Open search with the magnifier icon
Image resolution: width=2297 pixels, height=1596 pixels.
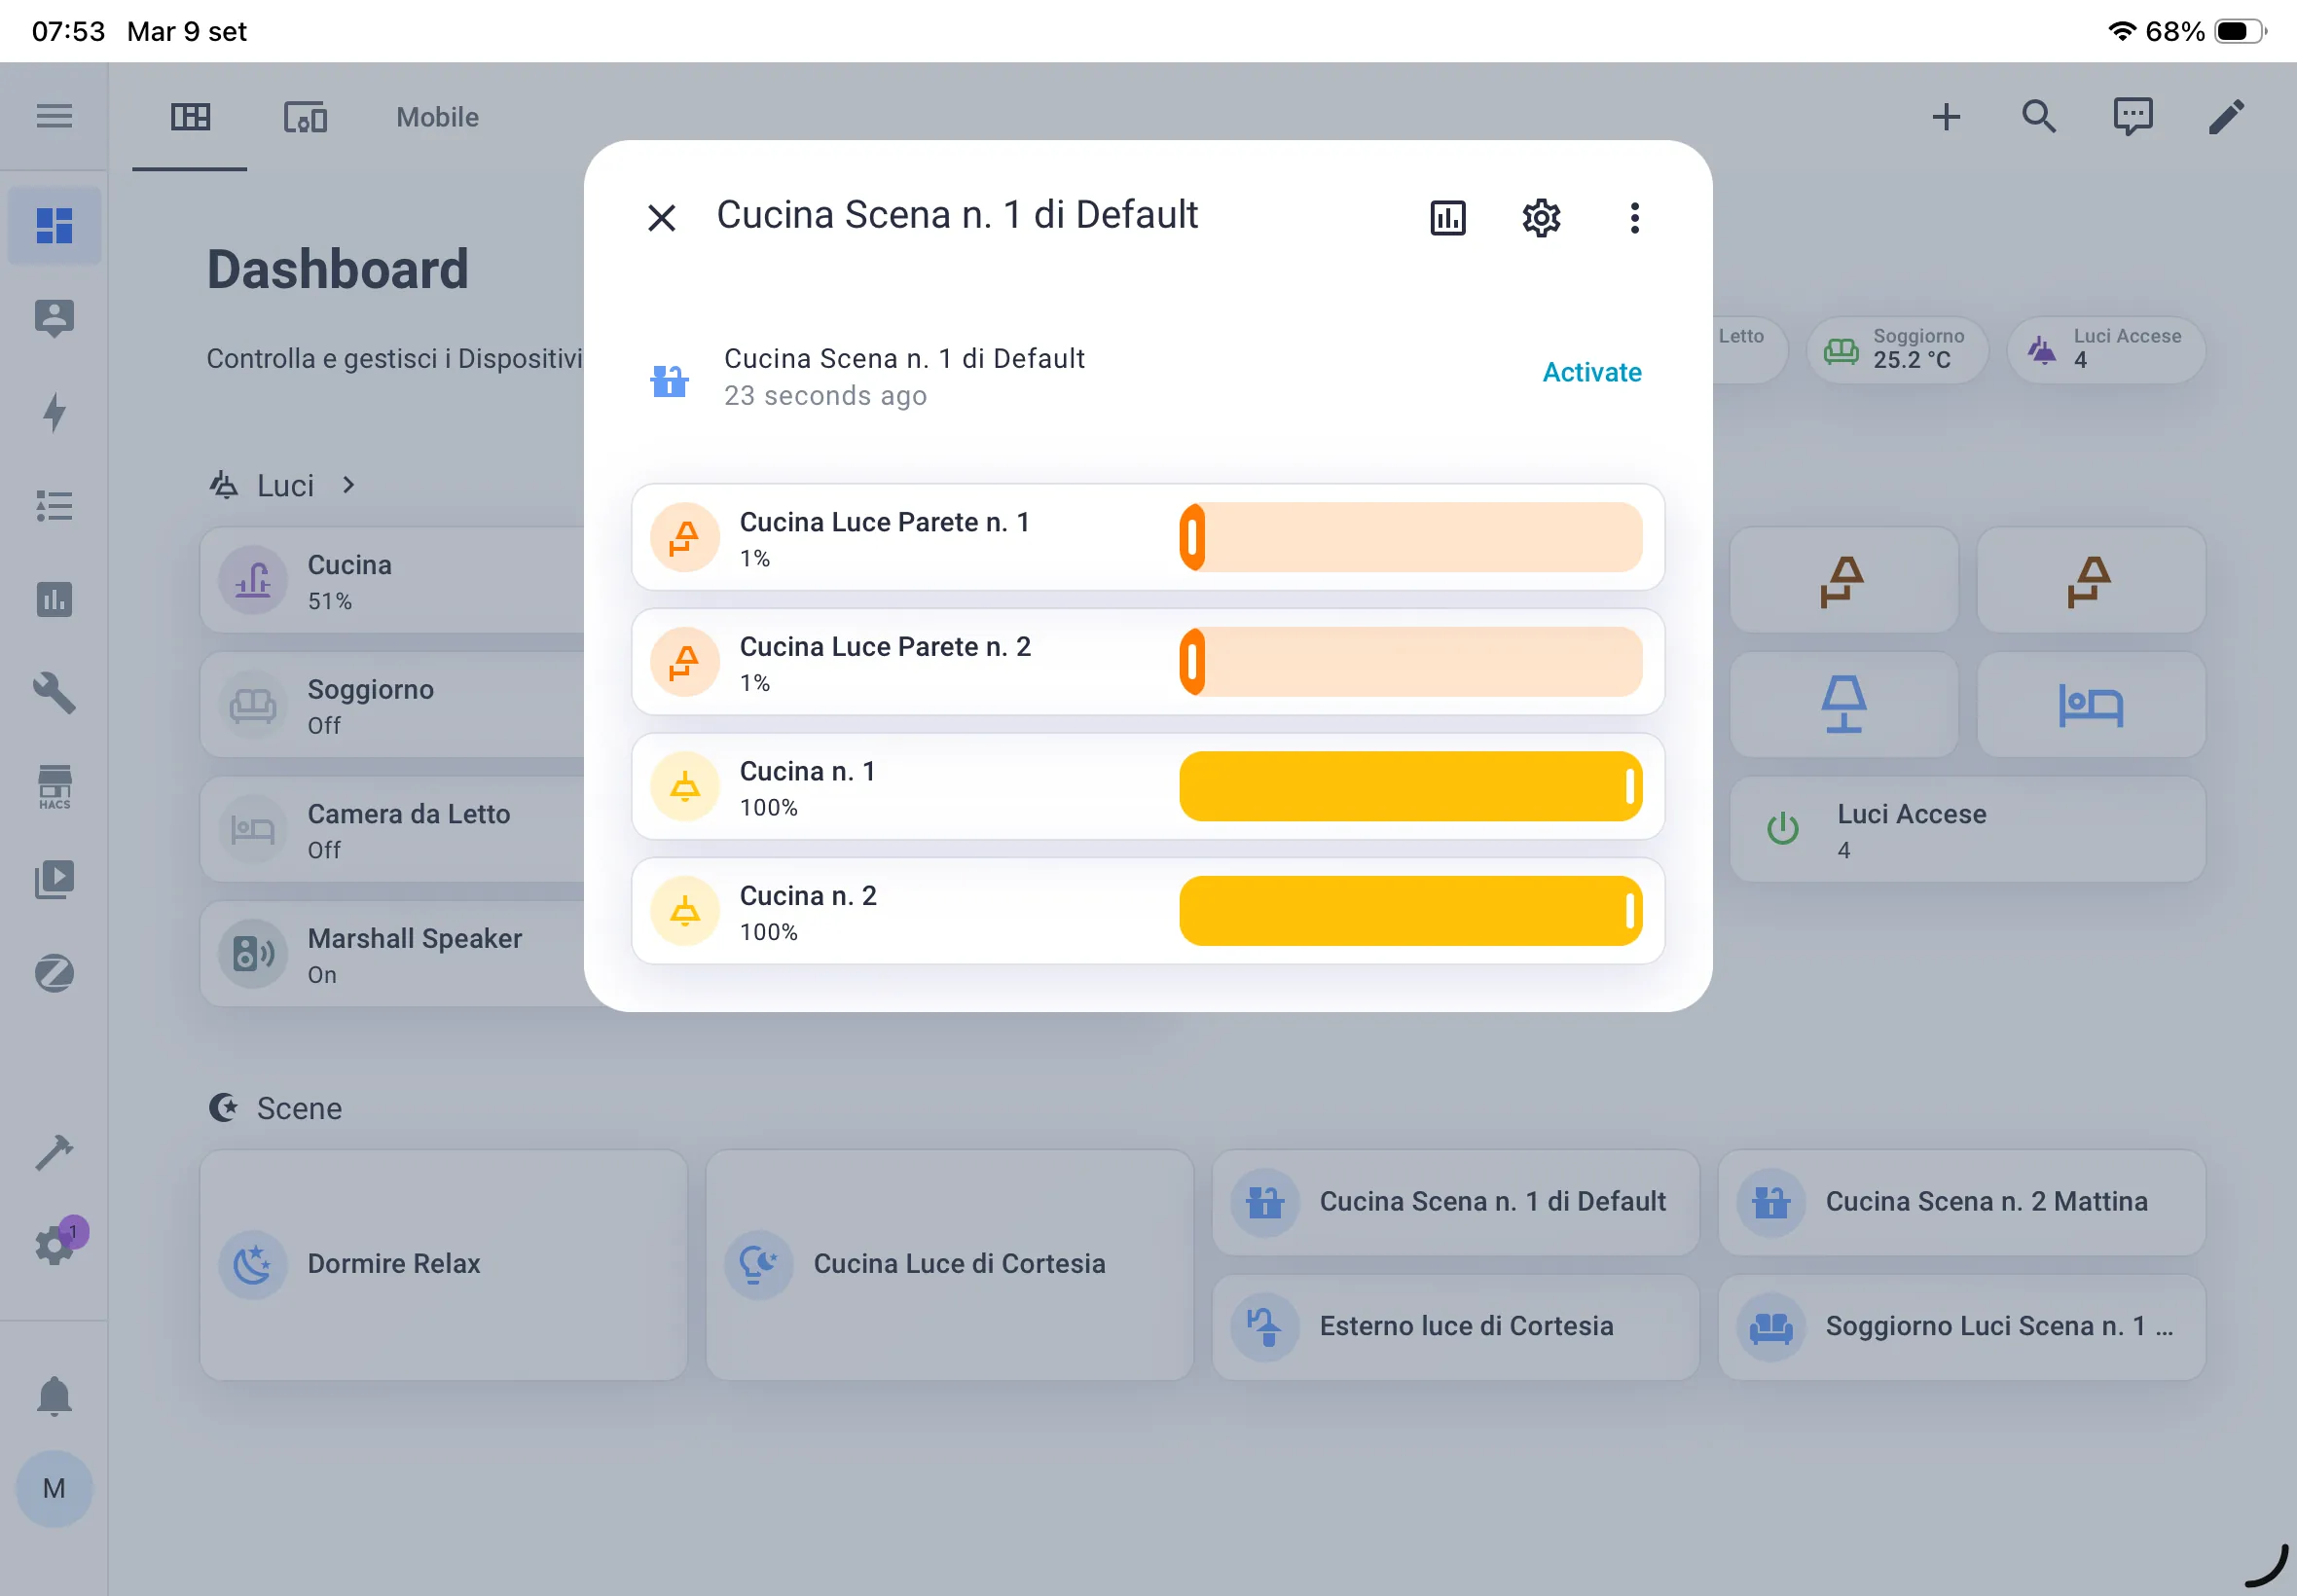[2038, 116]
